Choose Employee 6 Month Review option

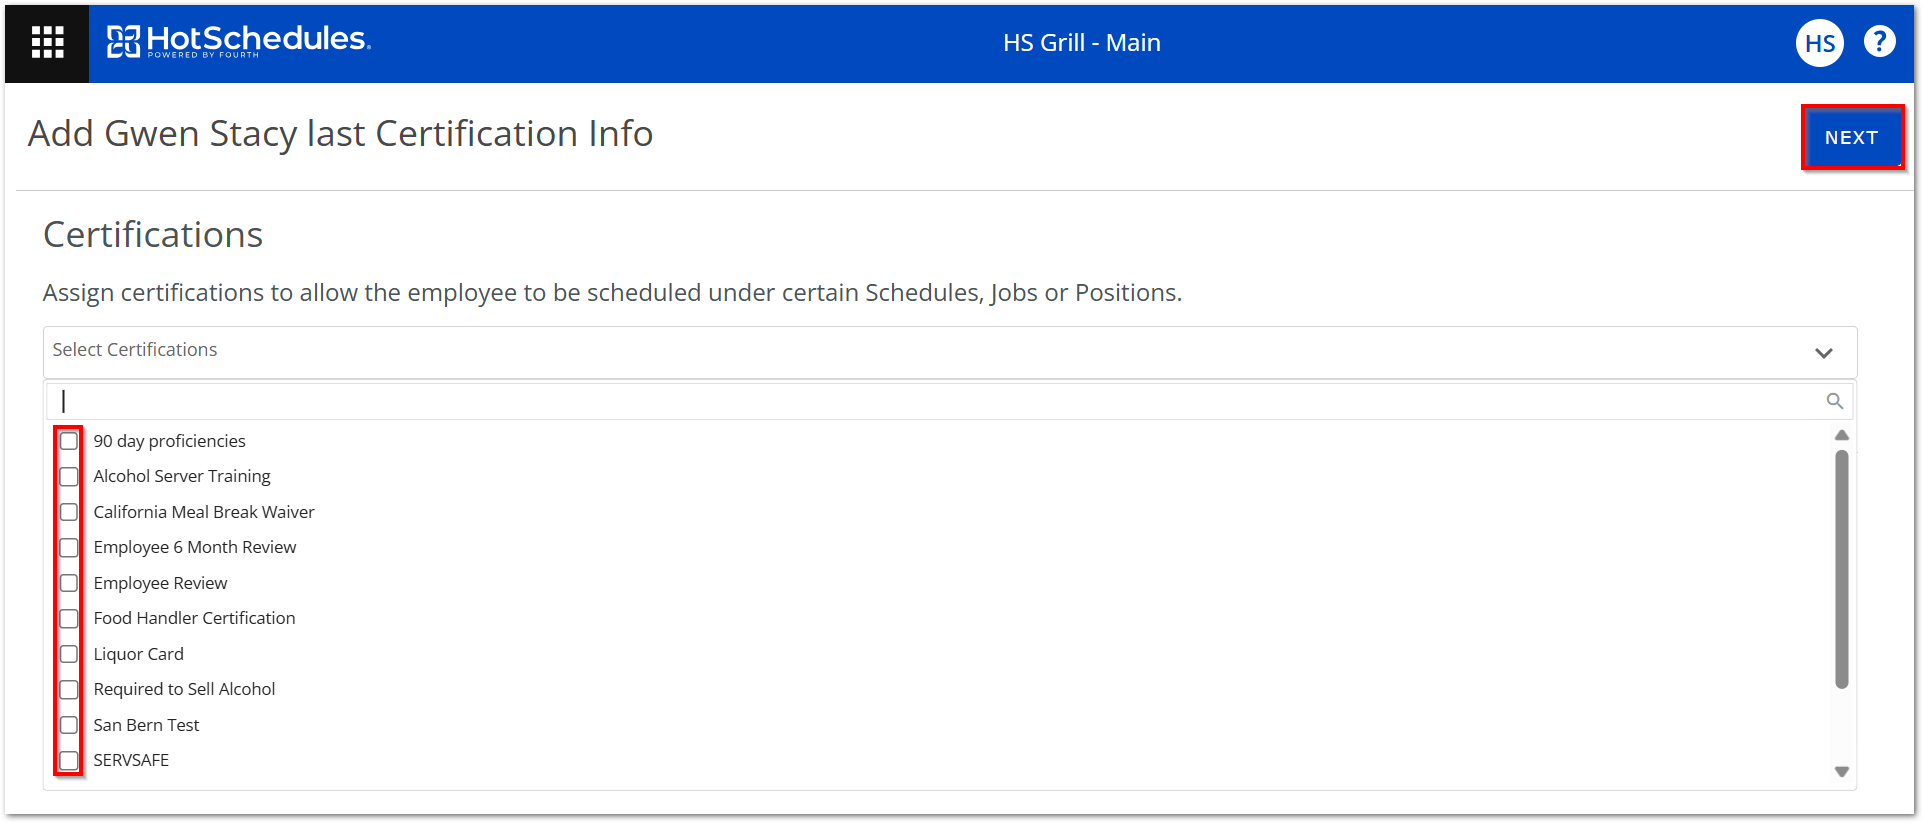tap(195, 547)
